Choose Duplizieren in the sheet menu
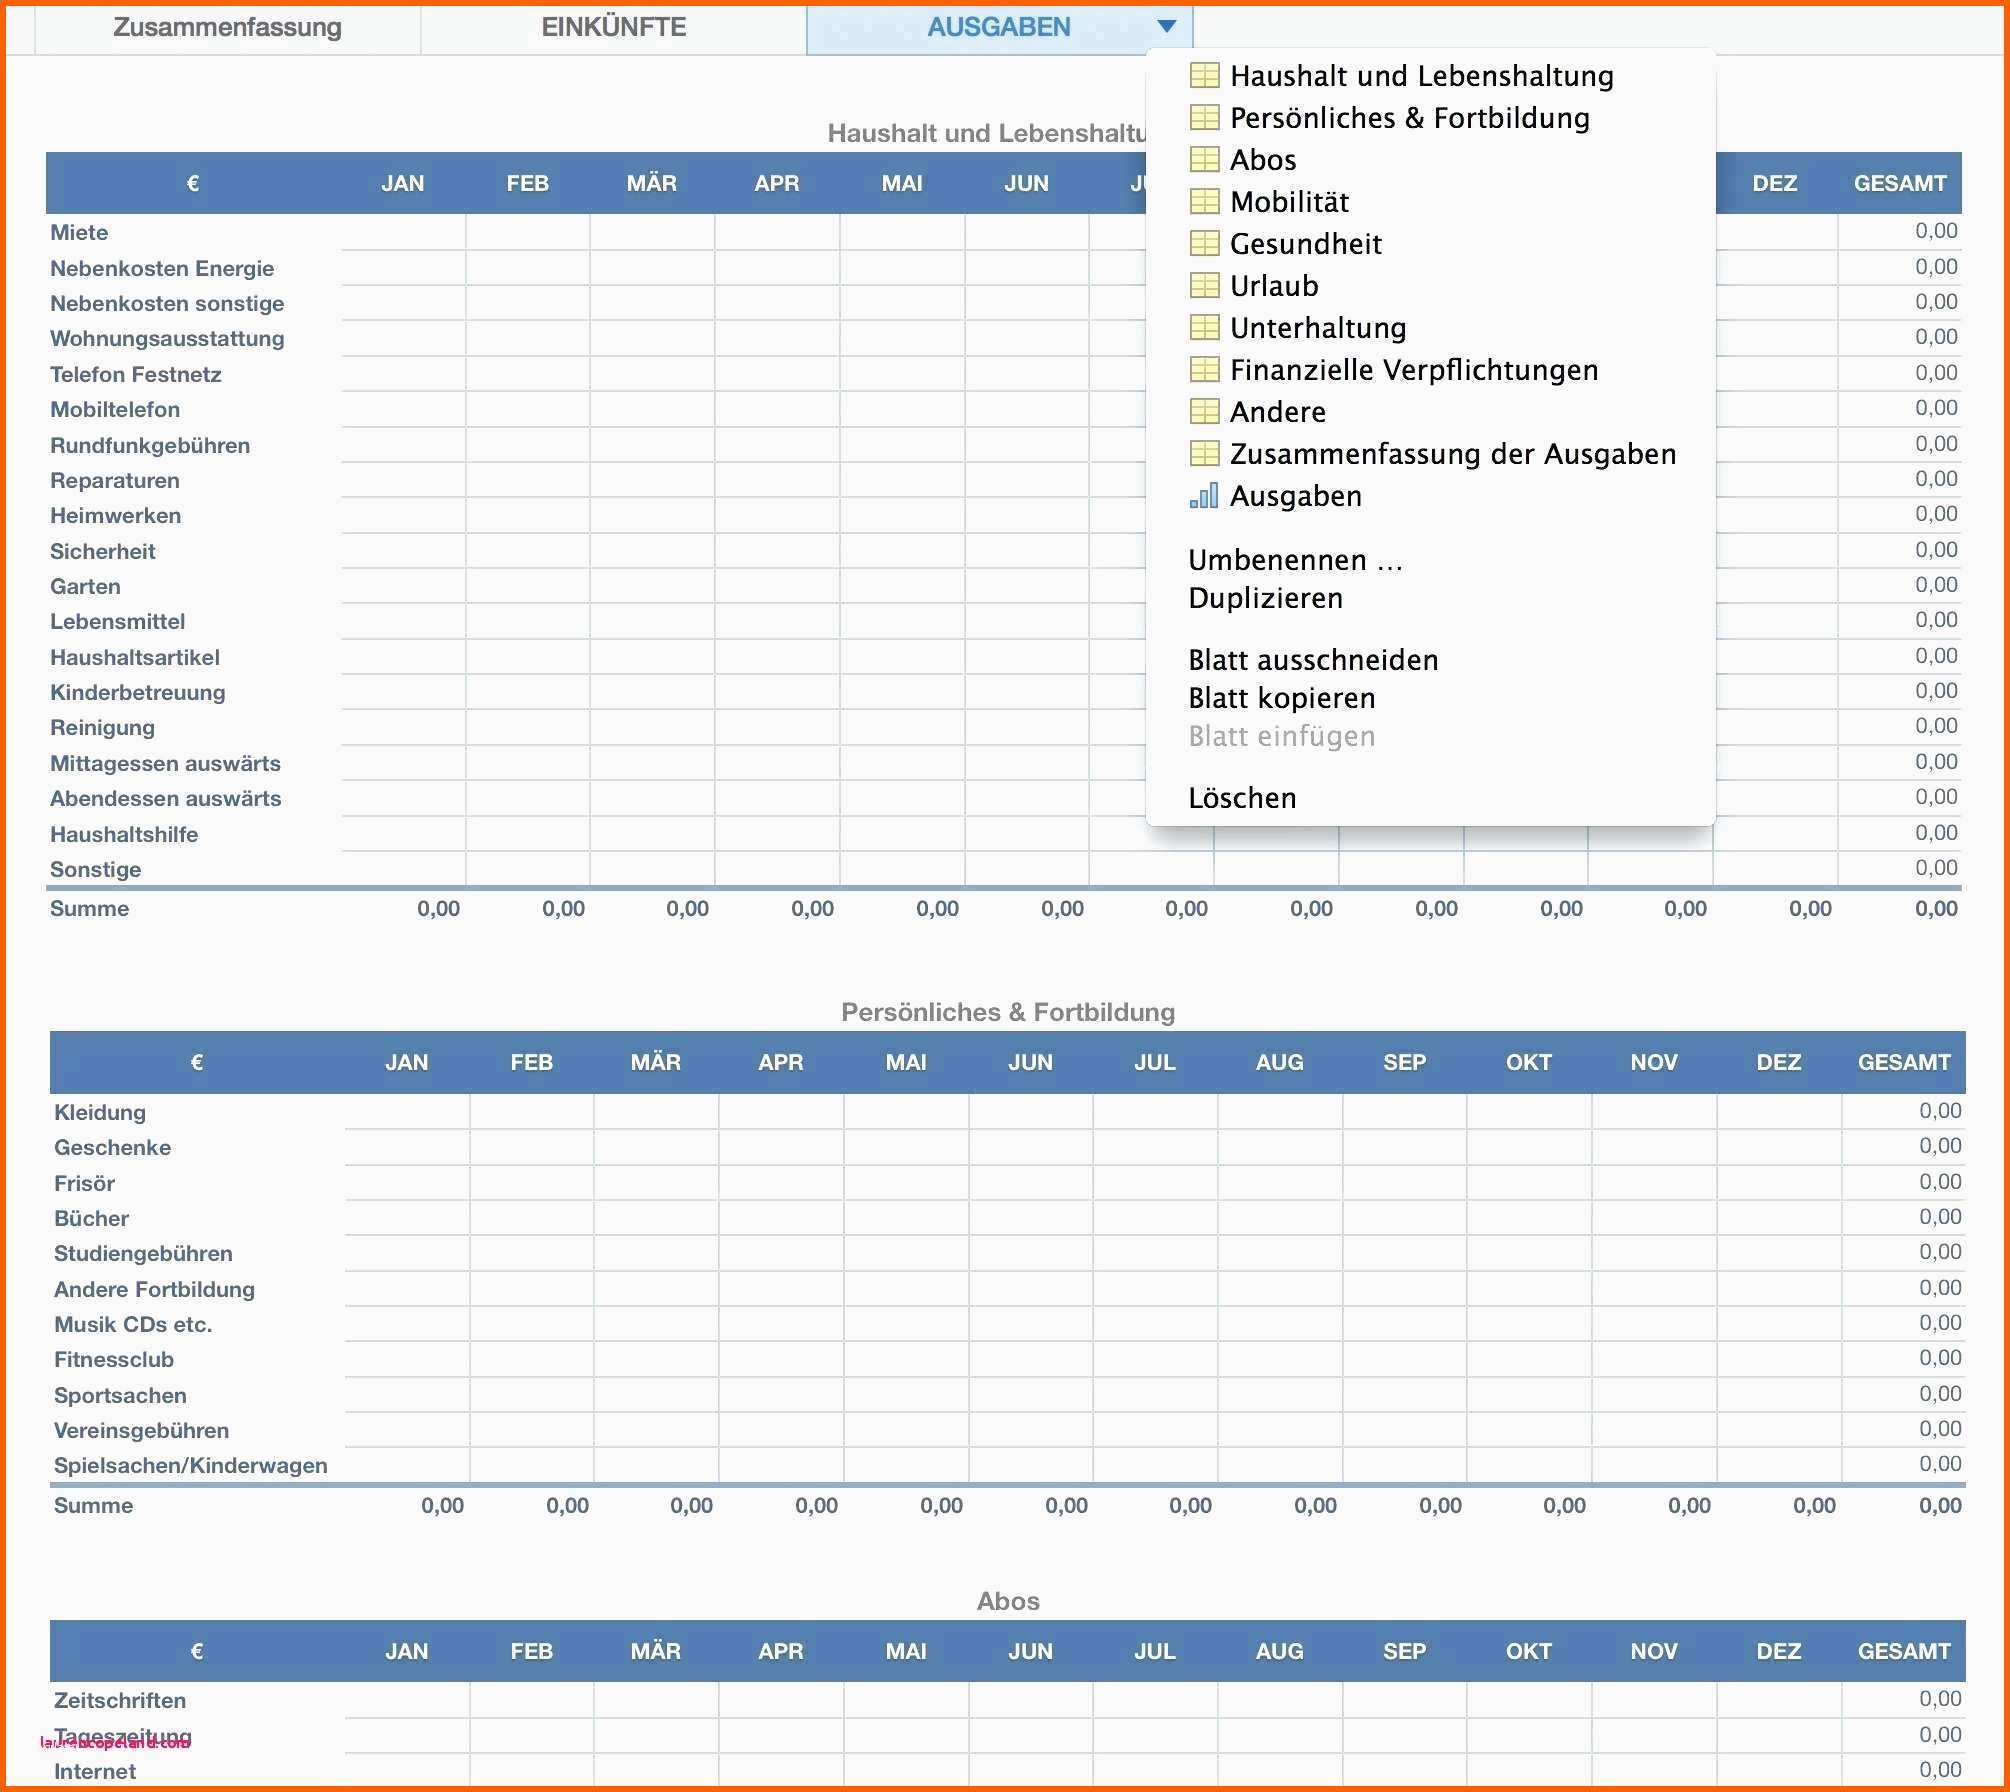 click(x=1265, y=598)
